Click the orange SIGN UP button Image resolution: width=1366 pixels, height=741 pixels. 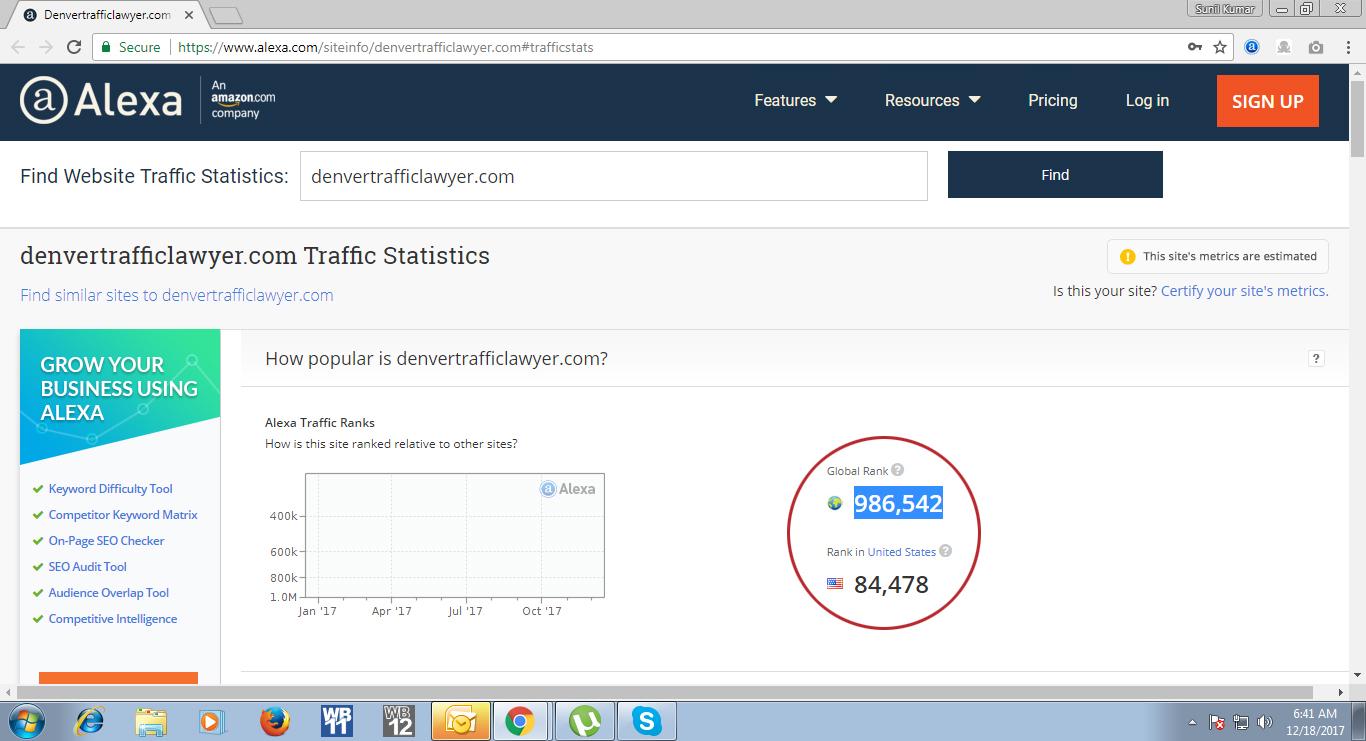pos(1267,100)
